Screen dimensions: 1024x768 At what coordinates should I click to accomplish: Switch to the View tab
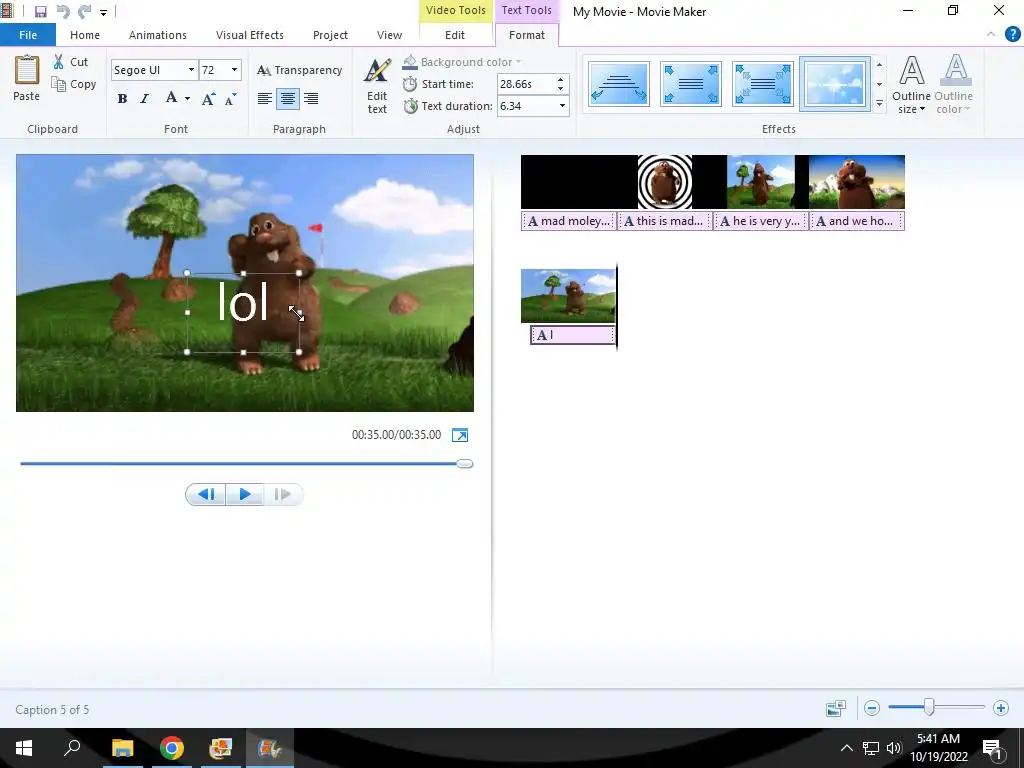pos(389,35)
